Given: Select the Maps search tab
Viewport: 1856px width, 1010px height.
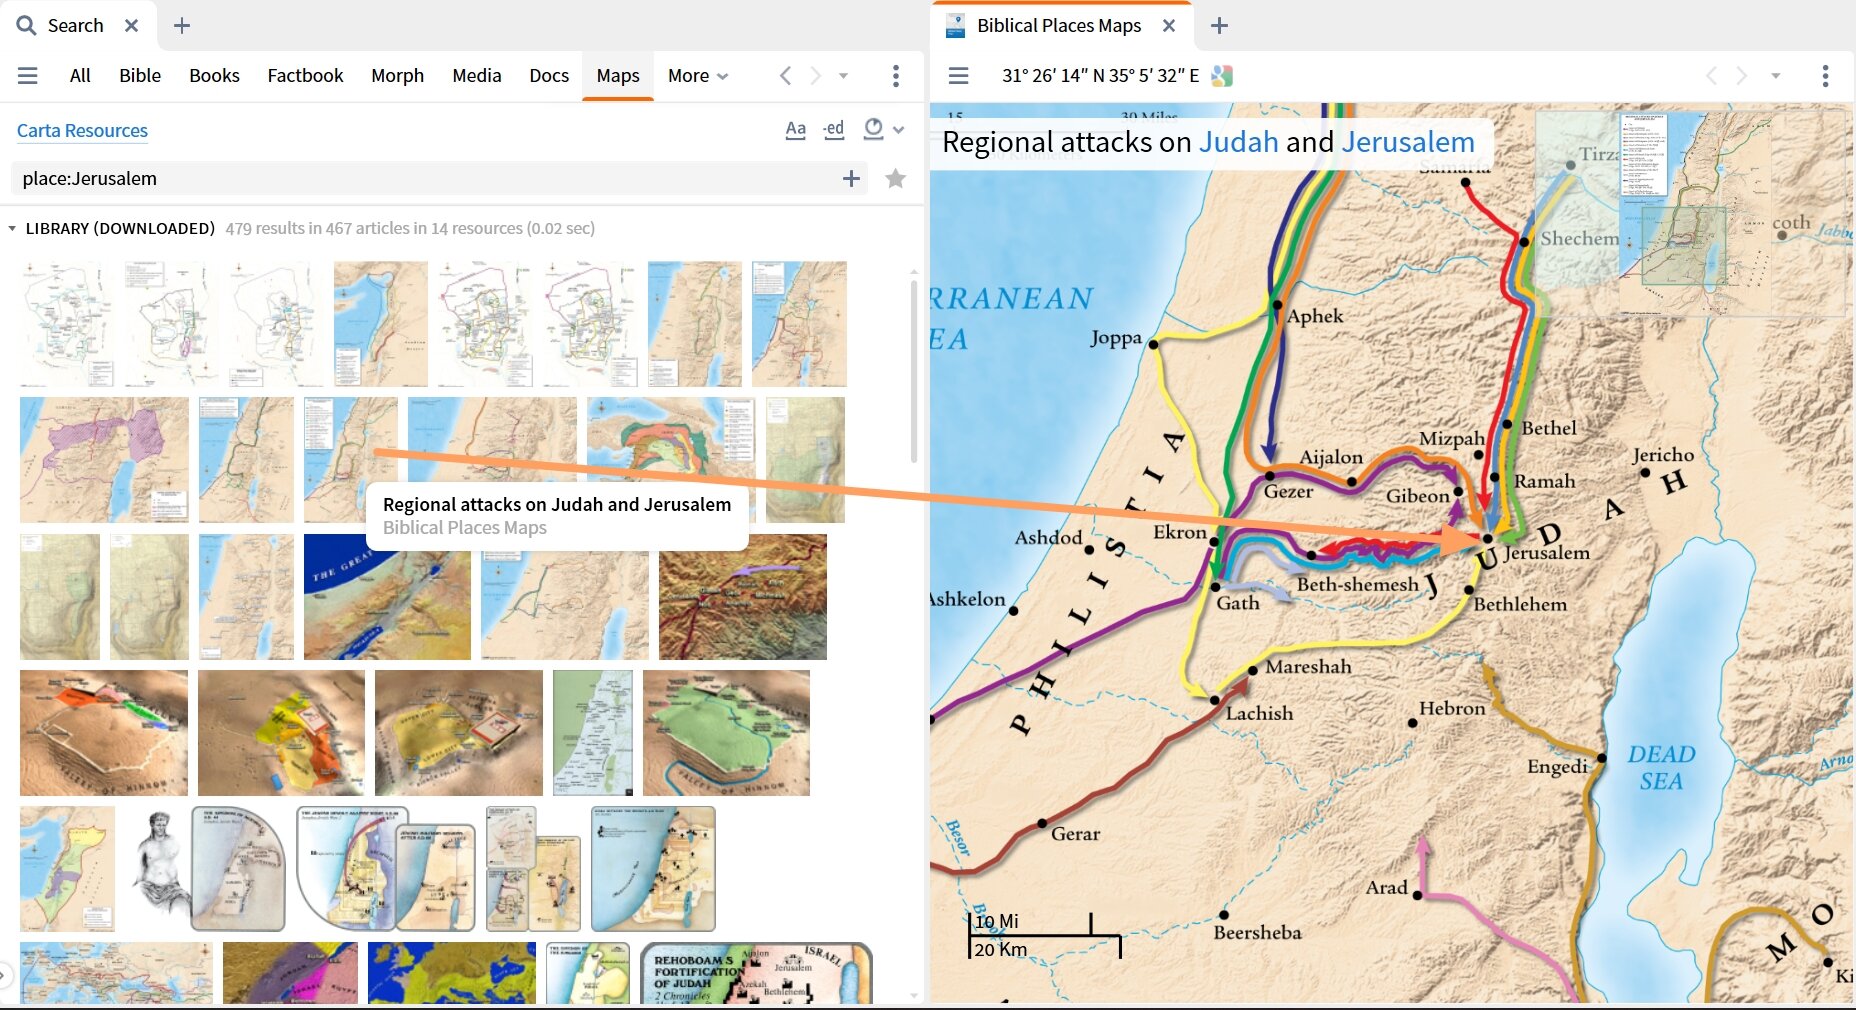Looking at the screenshot, I should tap(618, 75).
